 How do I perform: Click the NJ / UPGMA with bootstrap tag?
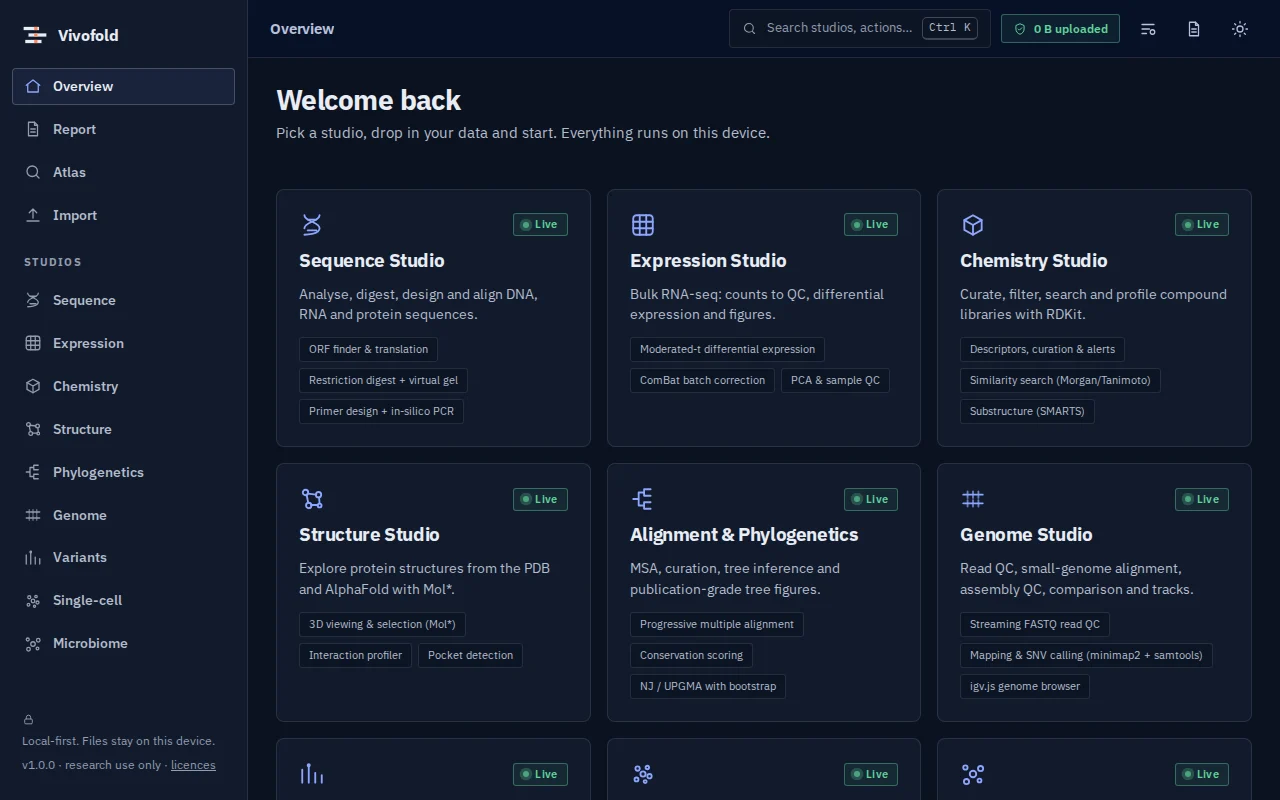pyautogui.click(x=708, y=686)
